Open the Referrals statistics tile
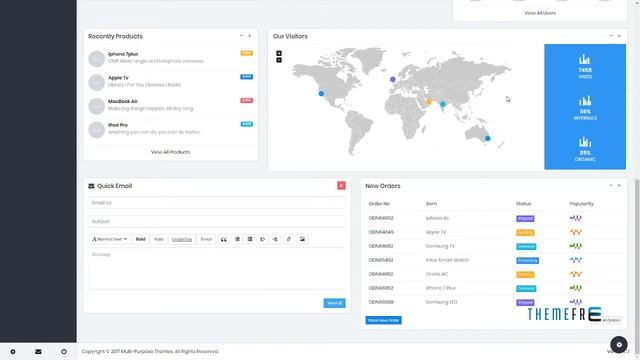This screenshot has height=360, width=640. click(x=585, y=108)
